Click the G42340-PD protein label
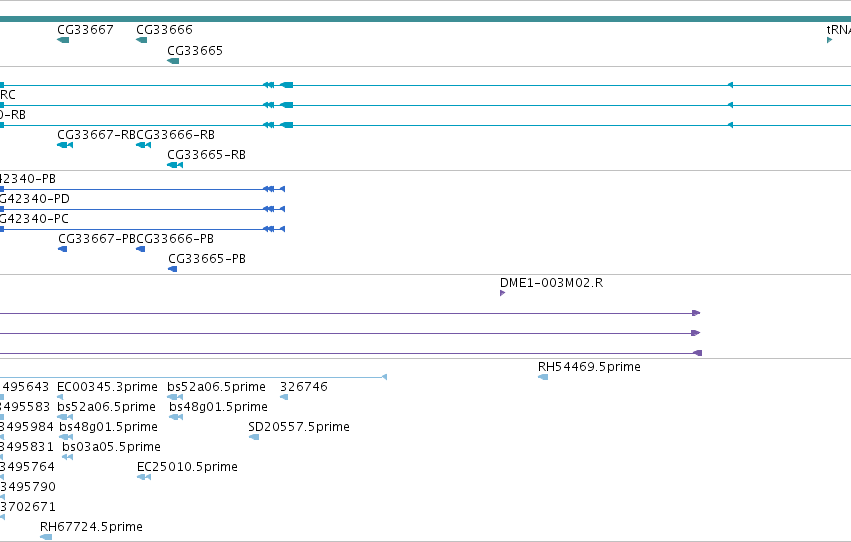This screenshot has height=542, width=851. pos(35,199)
